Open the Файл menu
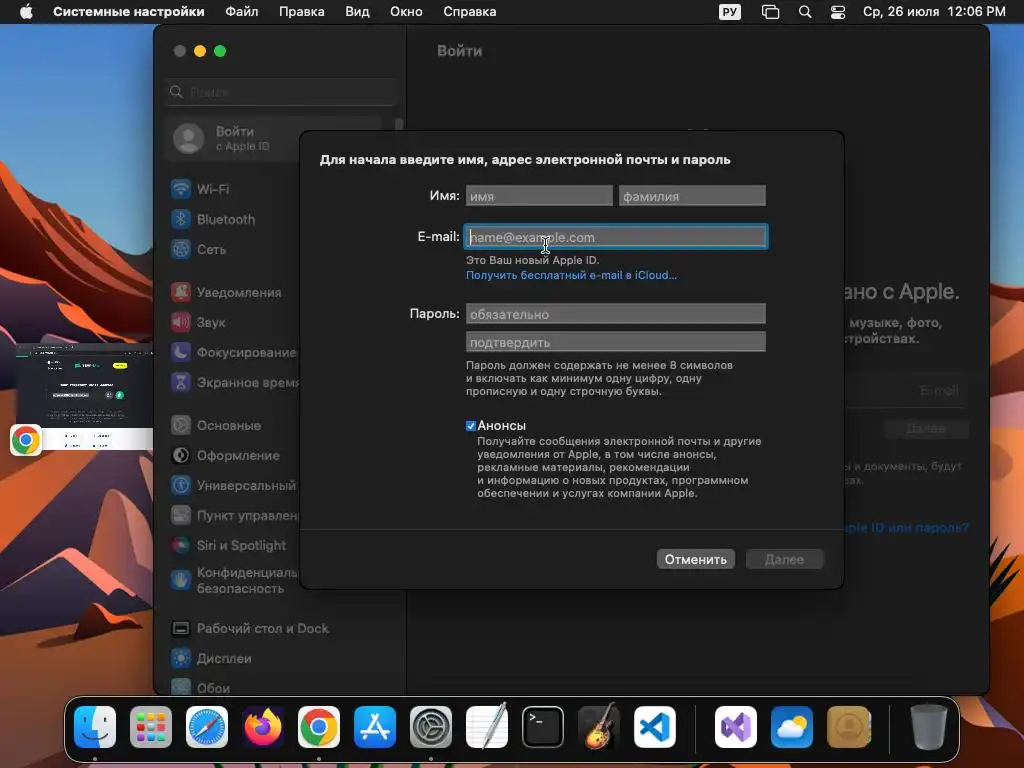The image size is (1024, 768). 242,12
